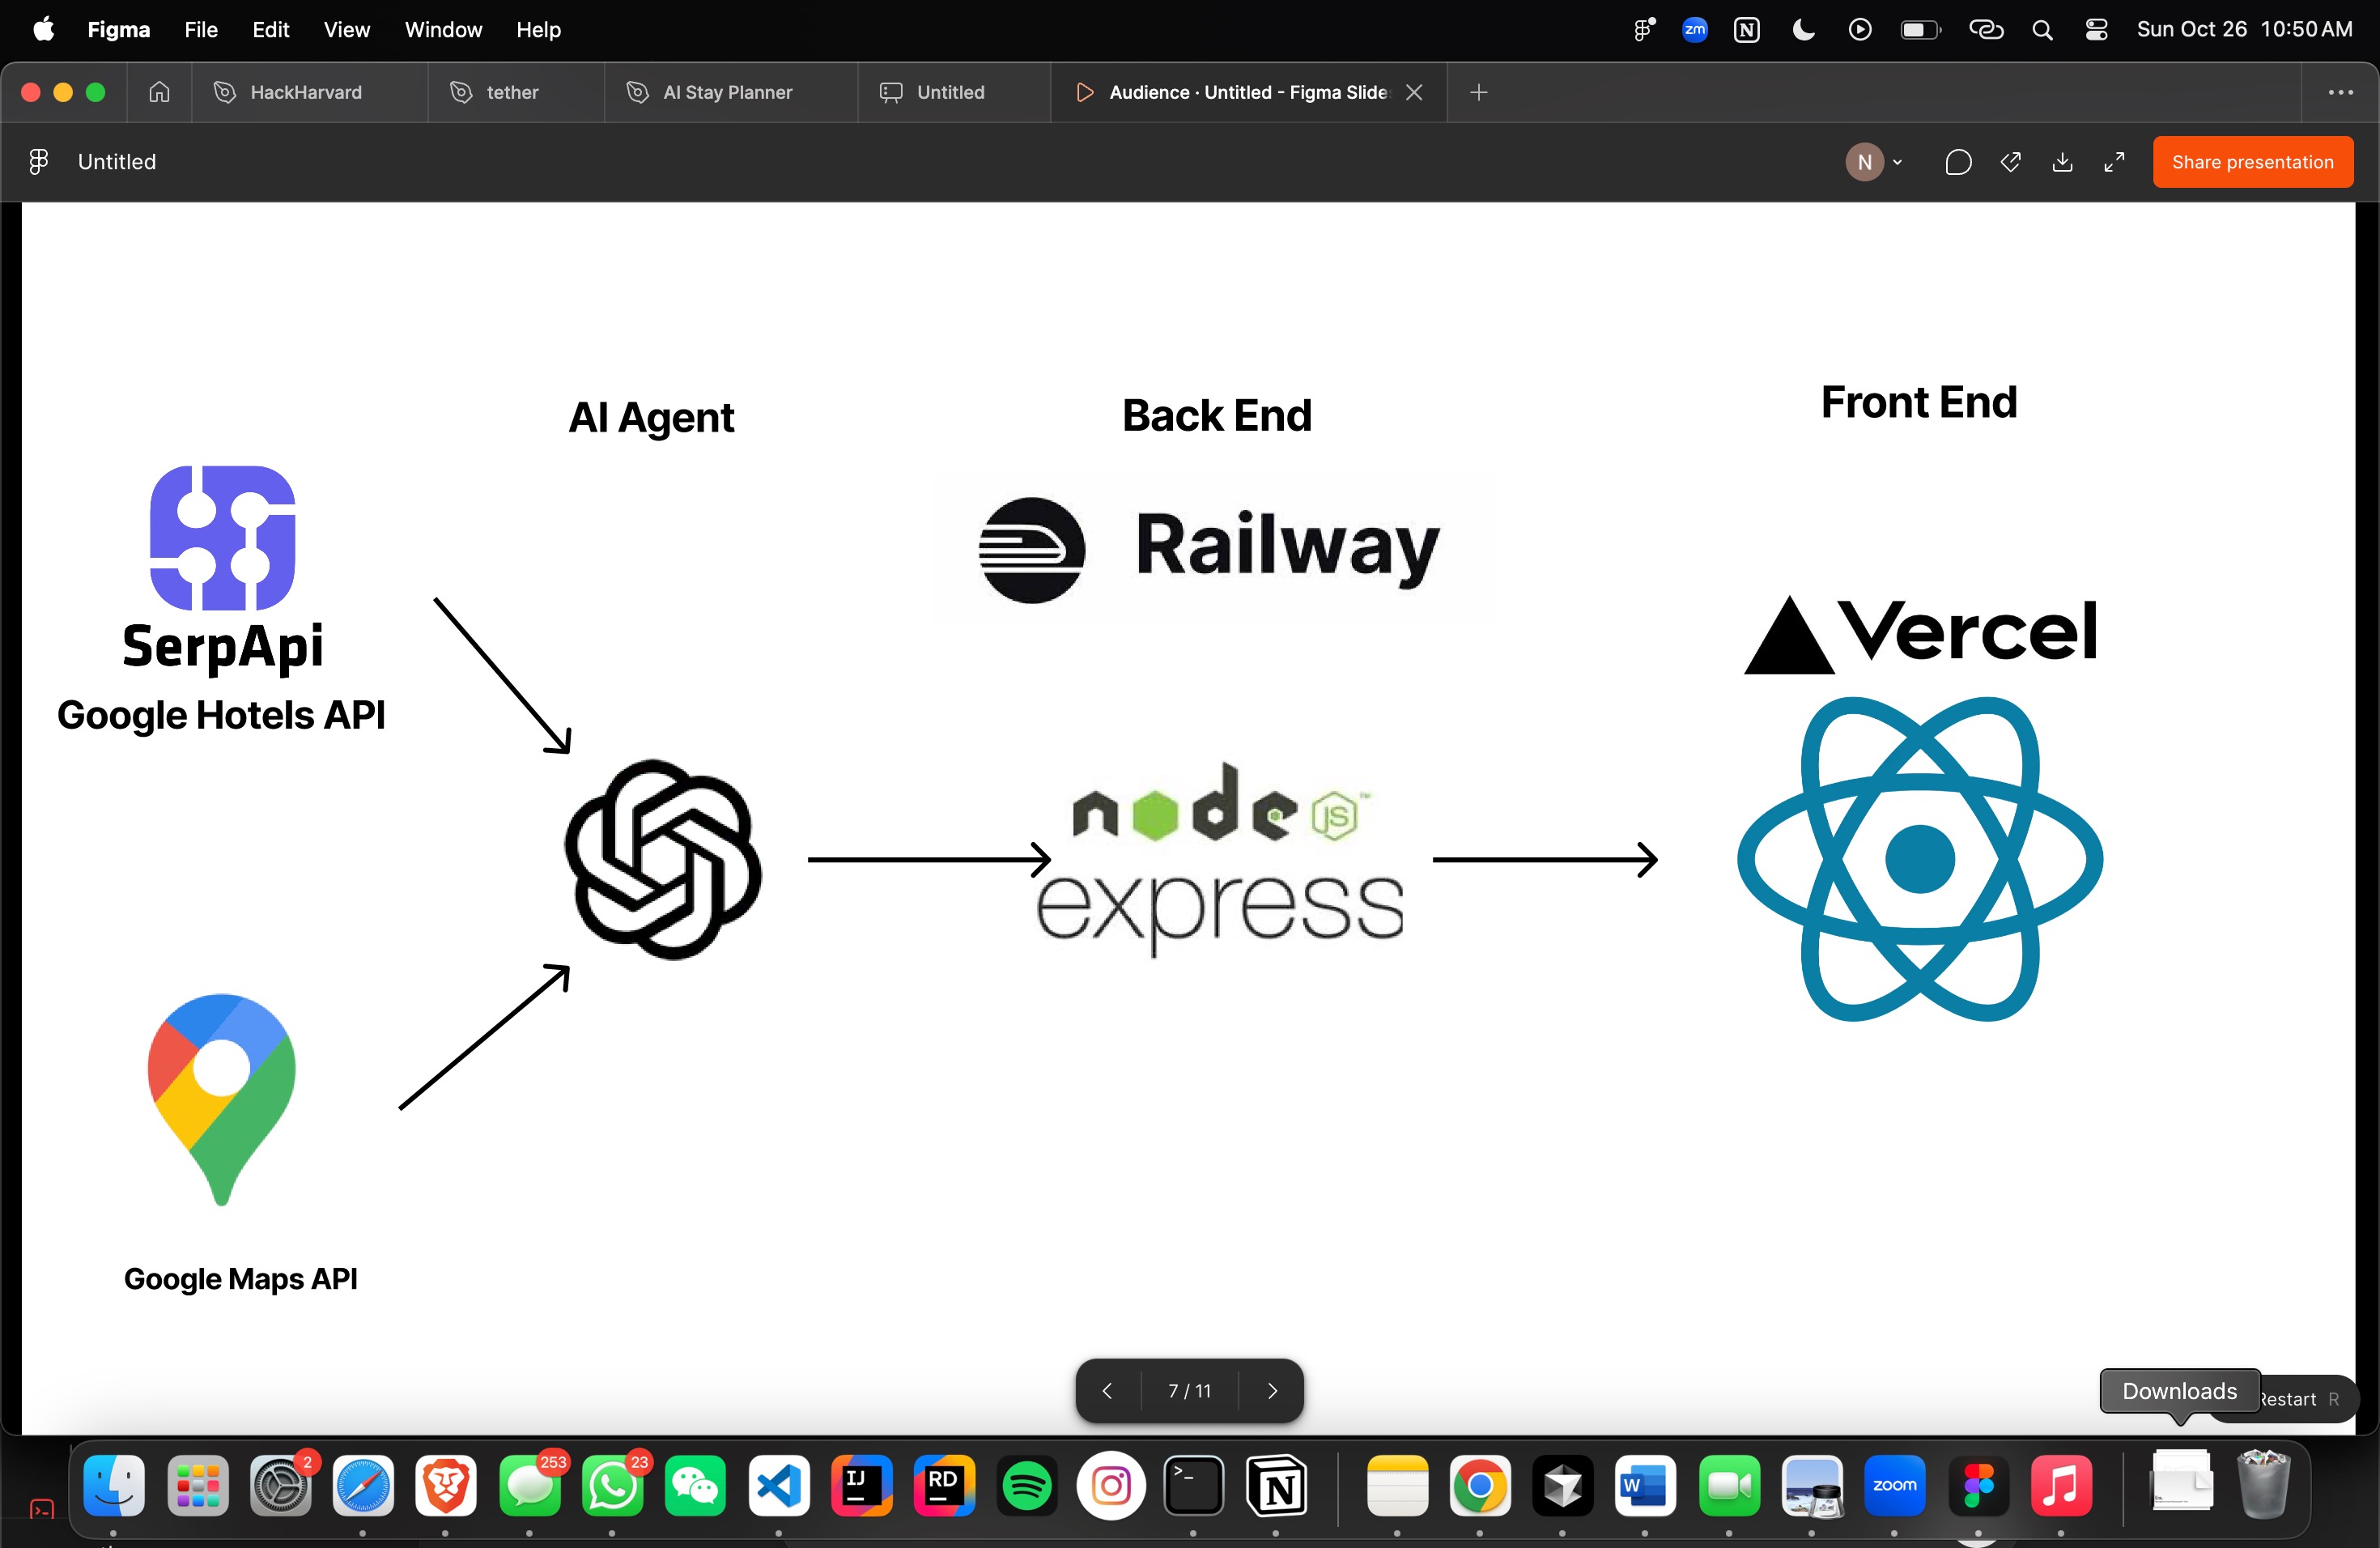Open the comments bubble icon
2380x1548 pixels.
[1958, 162]
